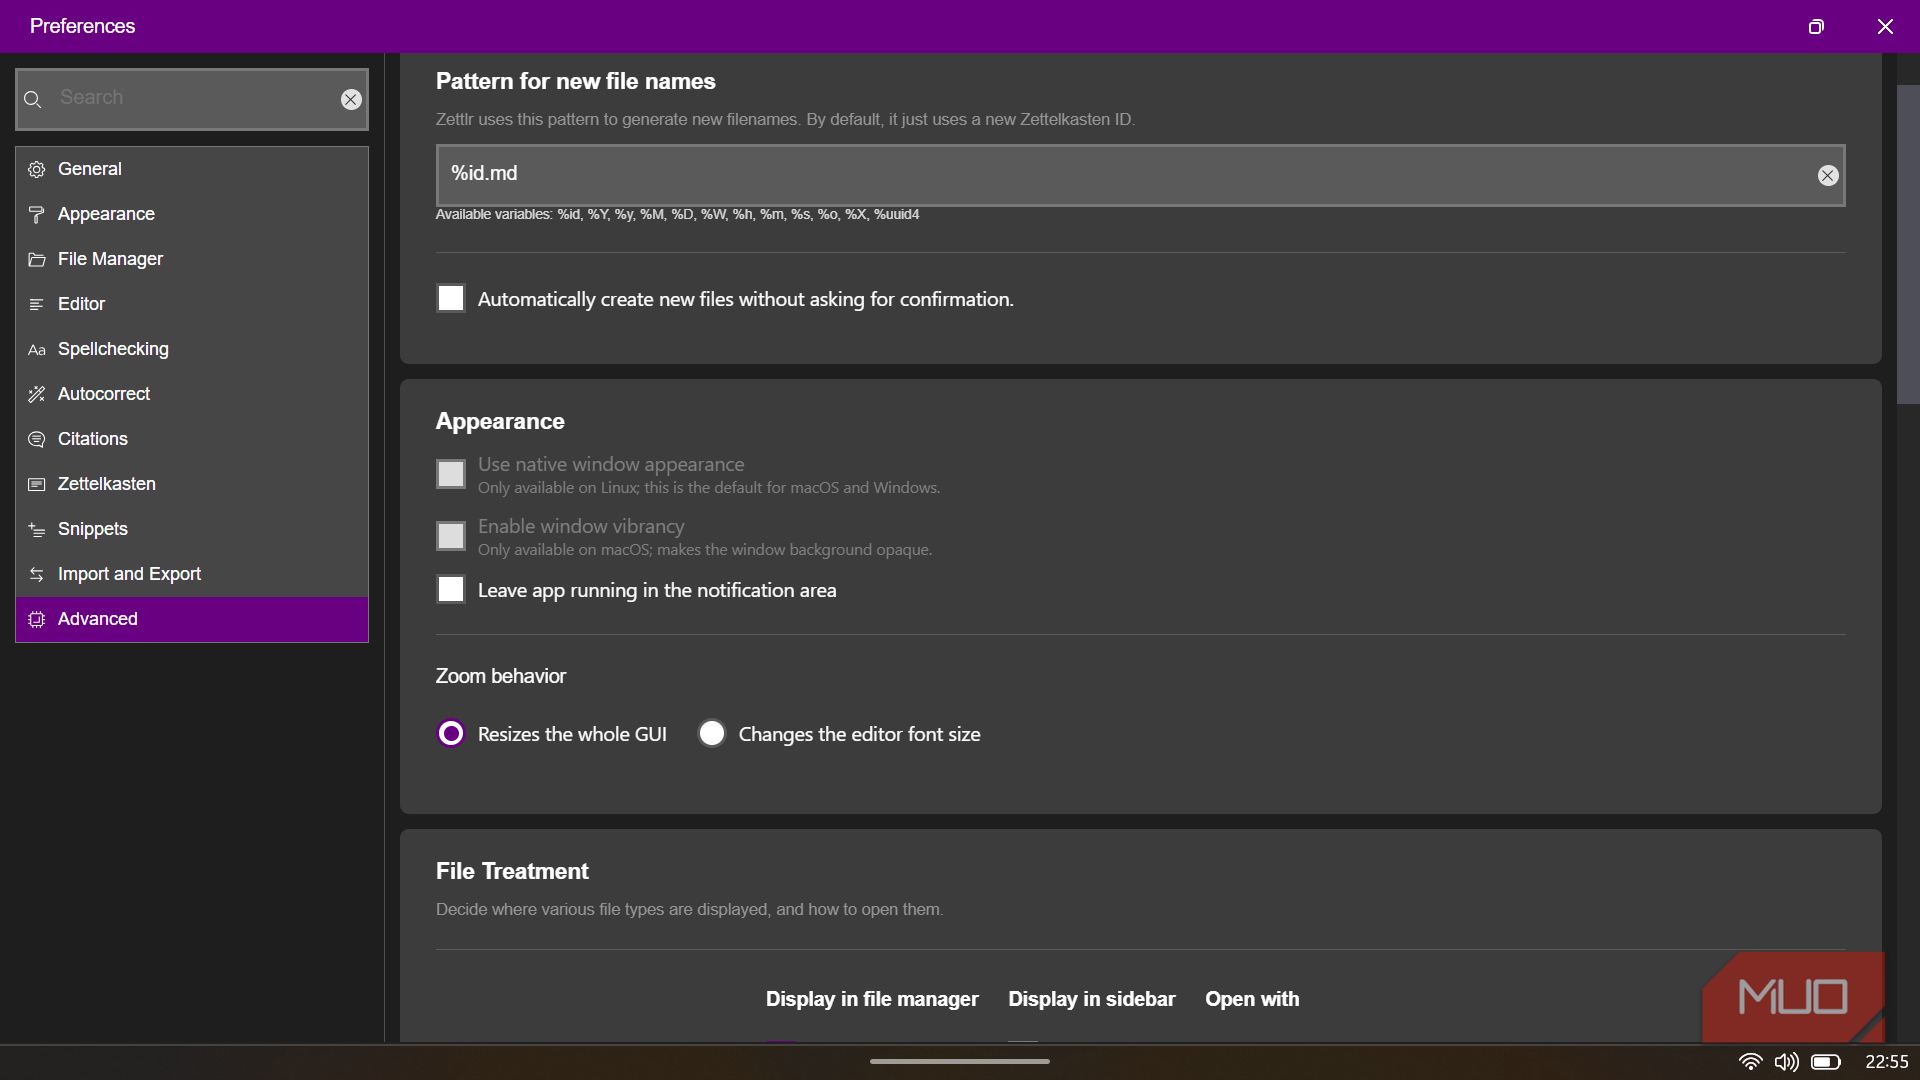Click the Editor lines icon

pyautogui.click(x=37, y=304)
